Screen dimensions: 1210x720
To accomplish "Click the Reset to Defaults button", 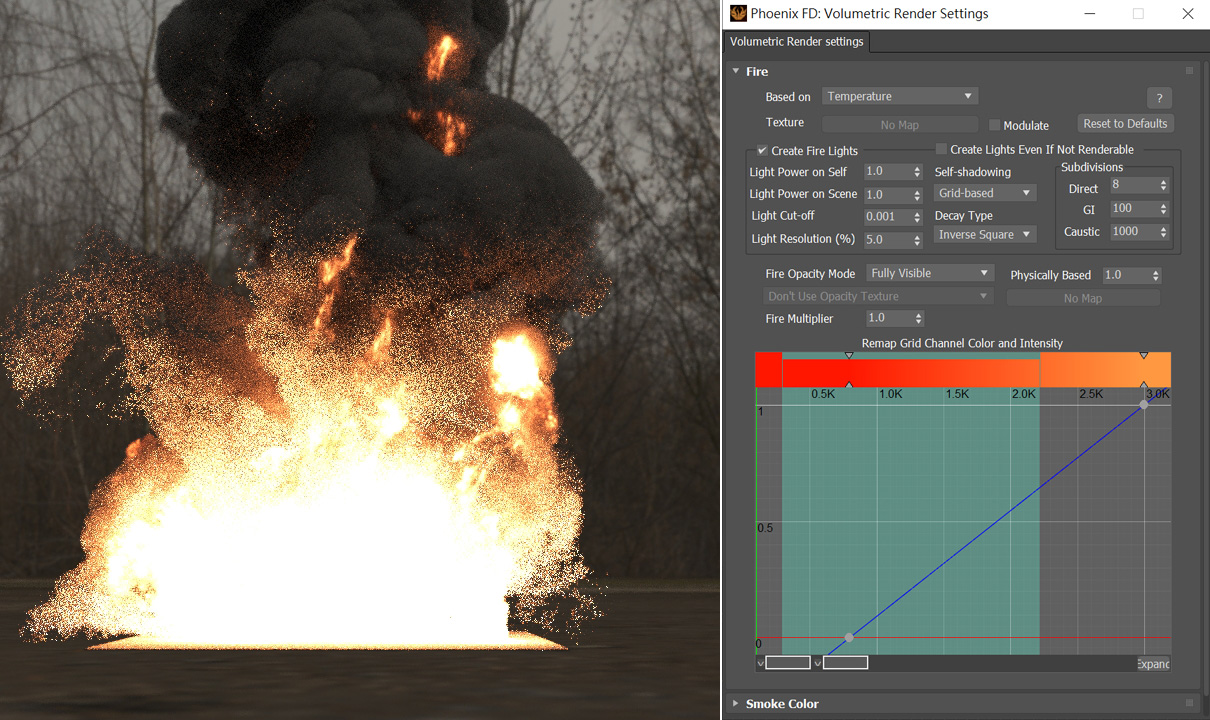I will pyautogui.click(x=1125, y=123).
